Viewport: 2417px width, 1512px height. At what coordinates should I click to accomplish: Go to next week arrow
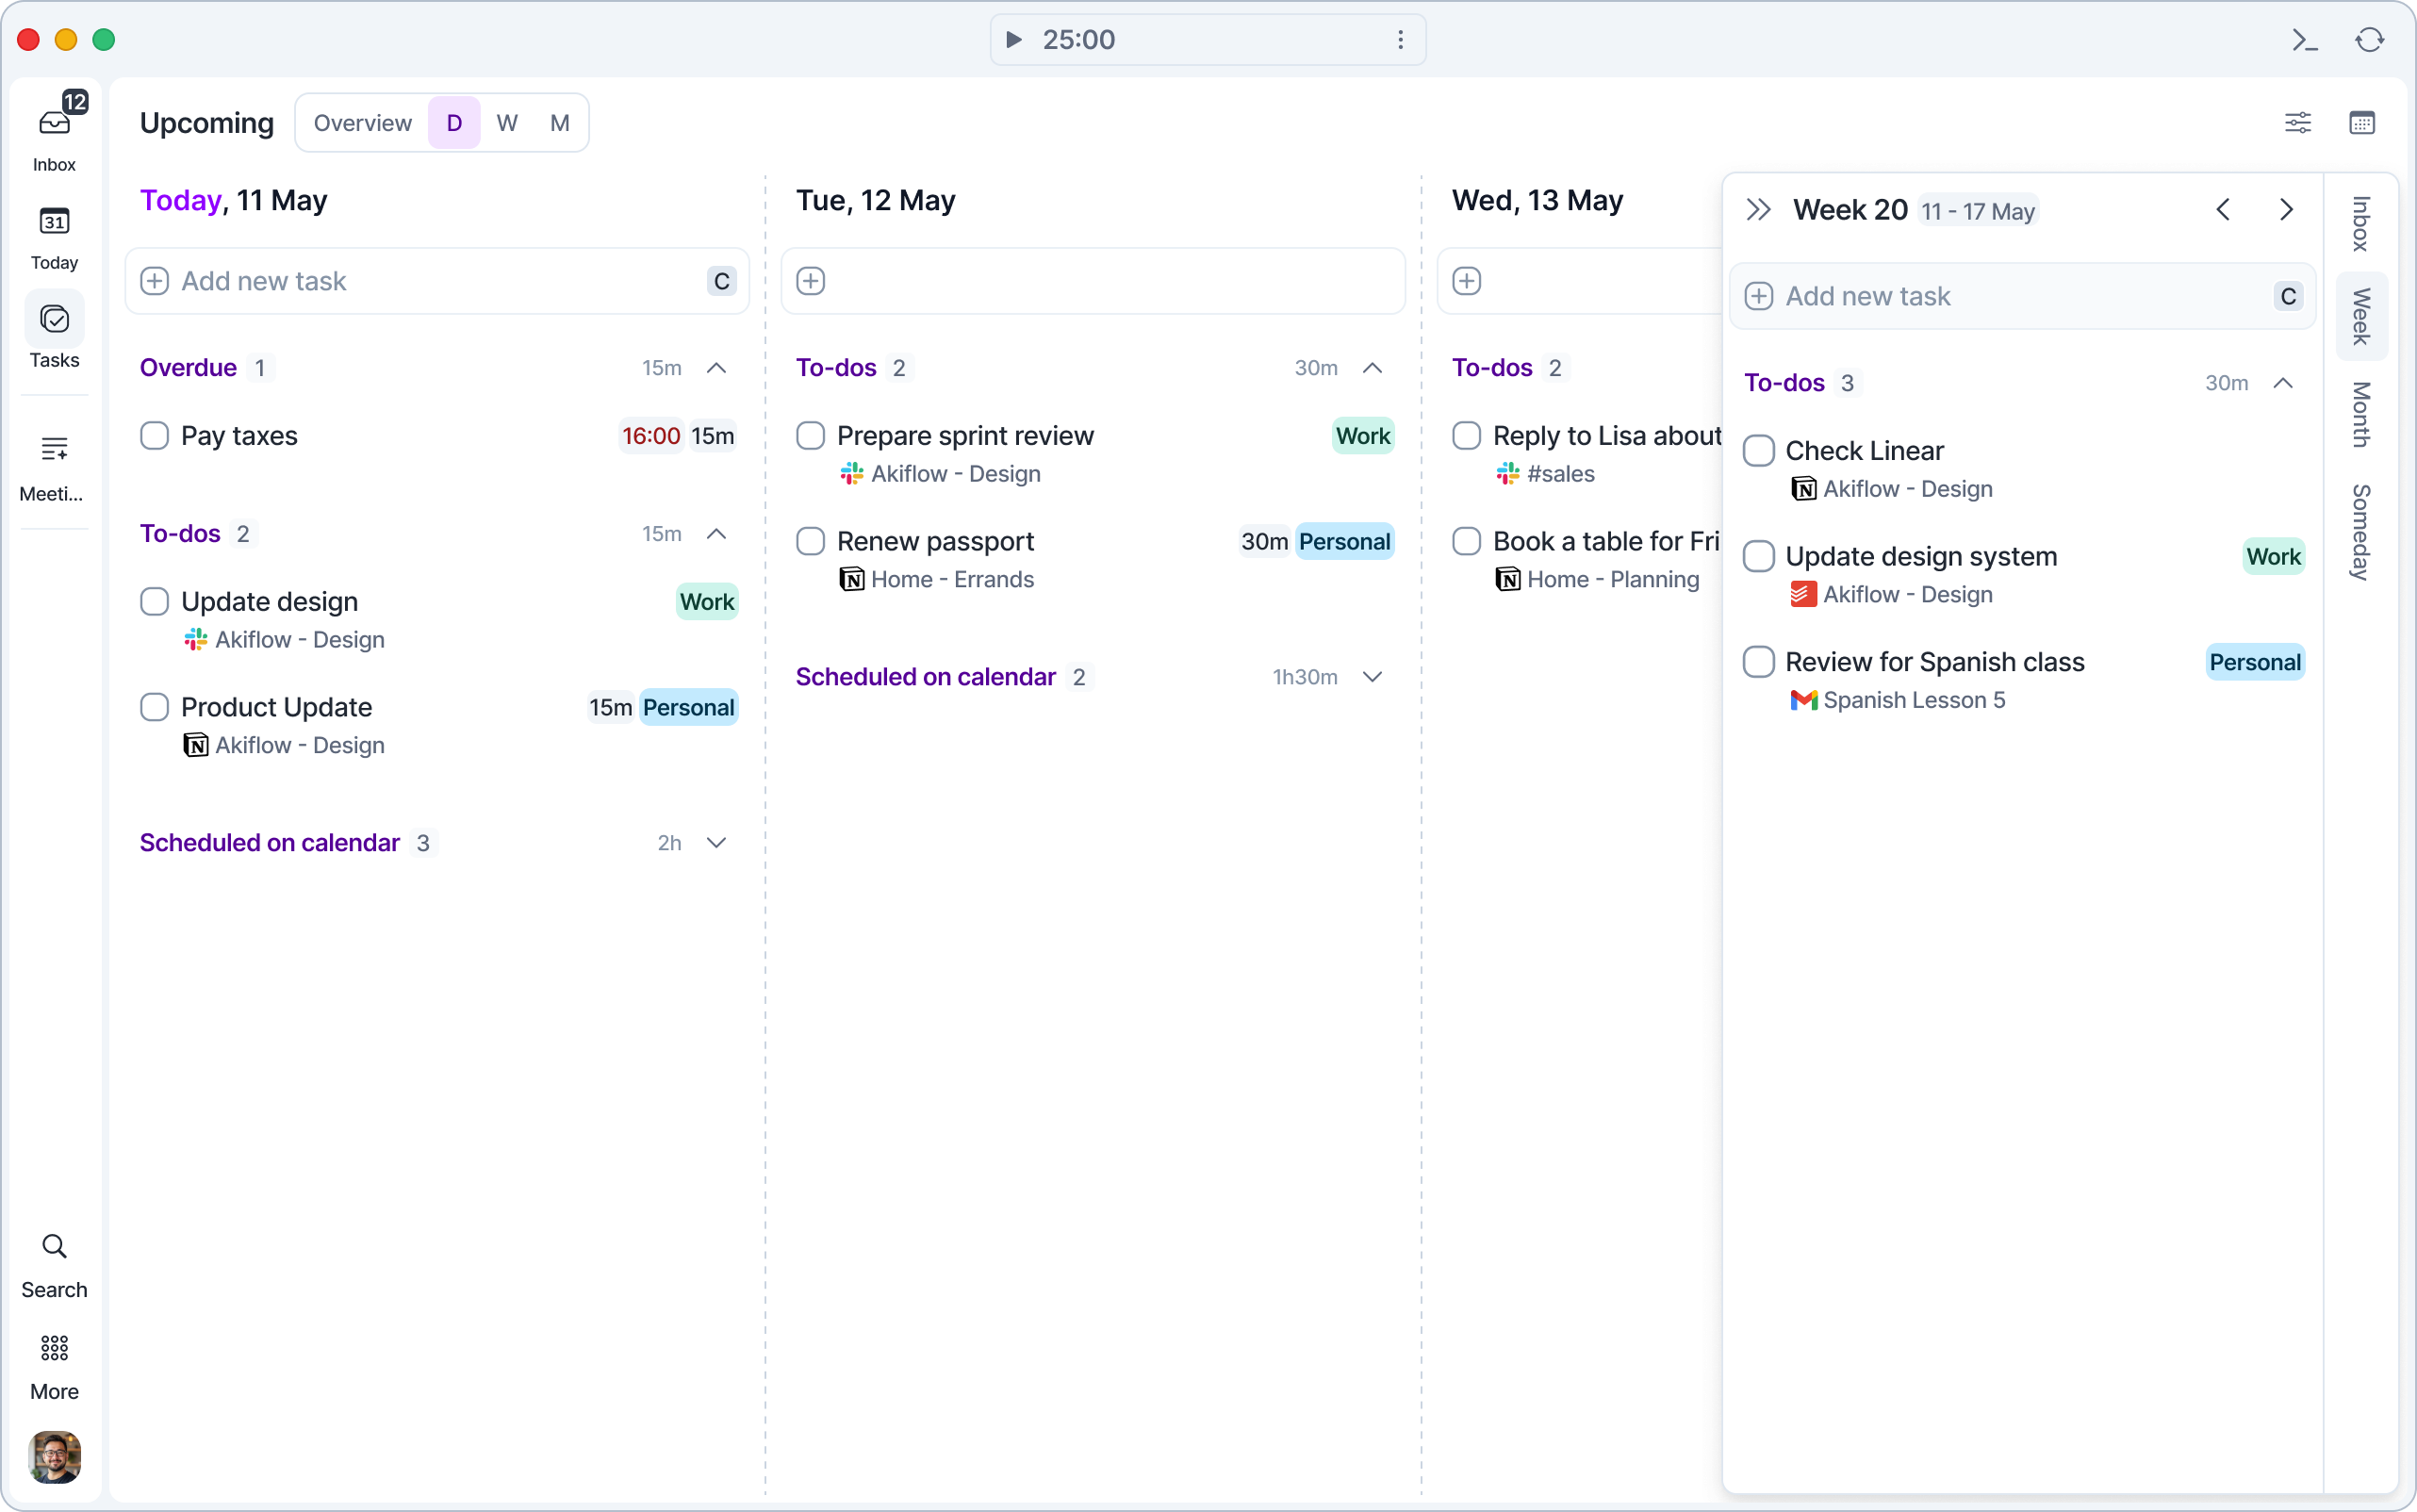[2286, 210]
